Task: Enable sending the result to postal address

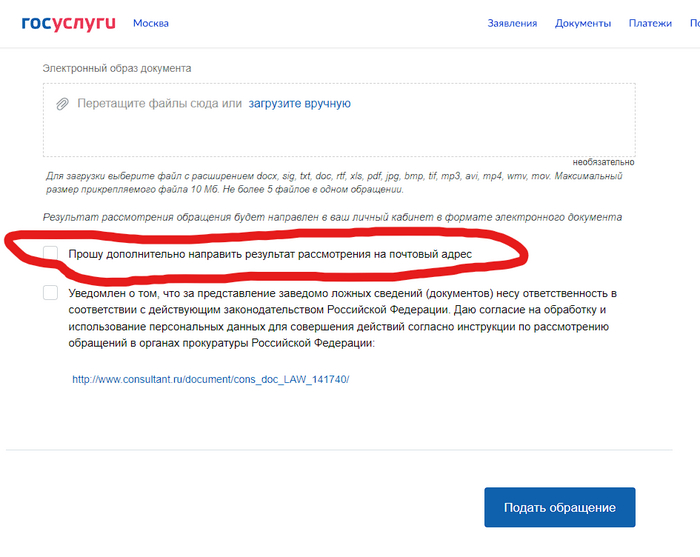Action: pyautogui.click(x=50, y=253)
